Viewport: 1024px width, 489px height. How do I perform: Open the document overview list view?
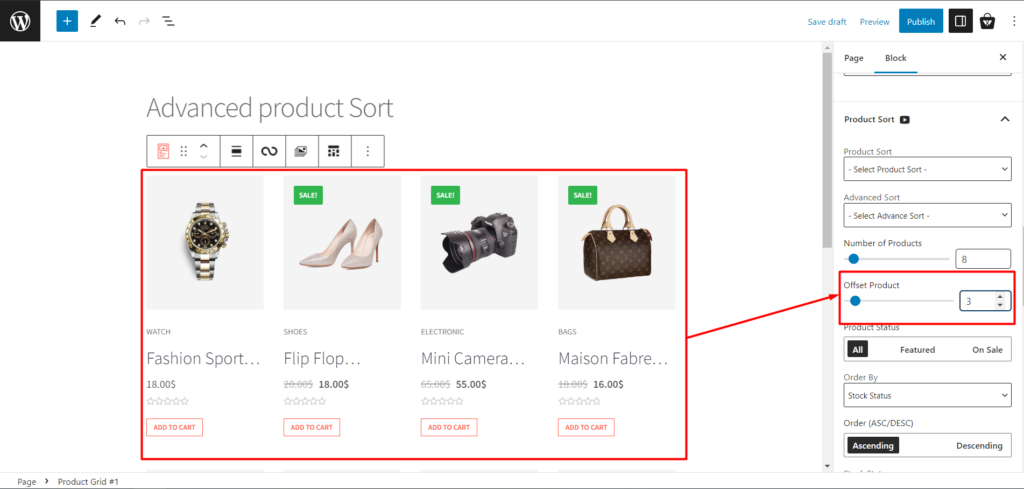(168, 21)
